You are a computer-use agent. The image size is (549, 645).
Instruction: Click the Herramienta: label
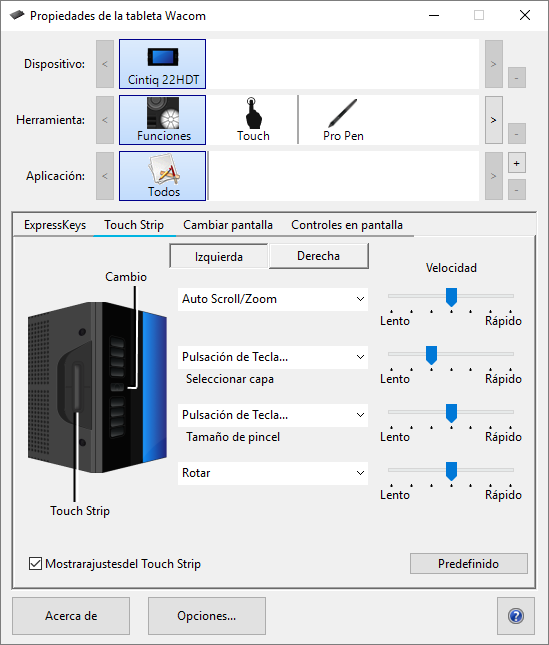pos(50,120)
